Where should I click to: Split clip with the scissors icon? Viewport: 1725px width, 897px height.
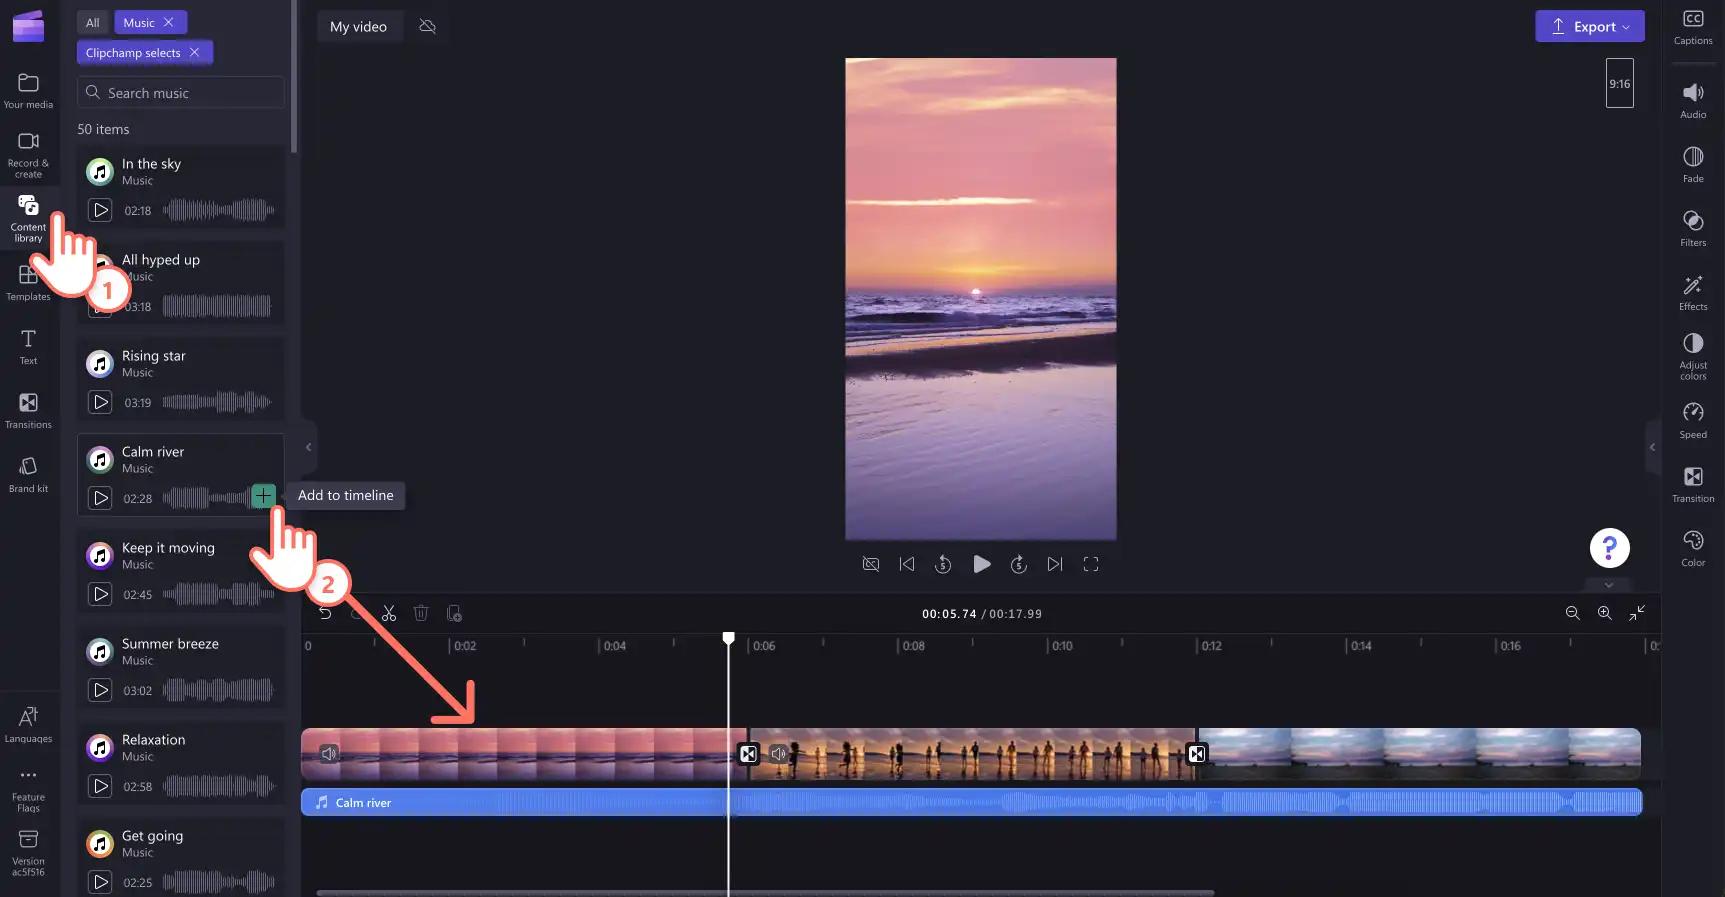coord(389,613)
